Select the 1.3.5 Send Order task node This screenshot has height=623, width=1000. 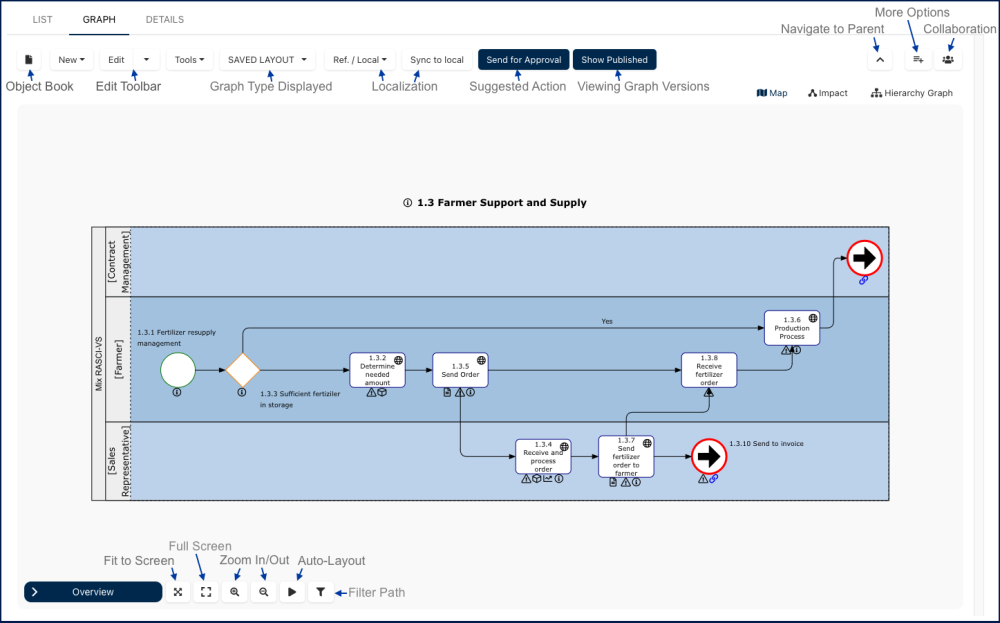(x=460, y=370)
